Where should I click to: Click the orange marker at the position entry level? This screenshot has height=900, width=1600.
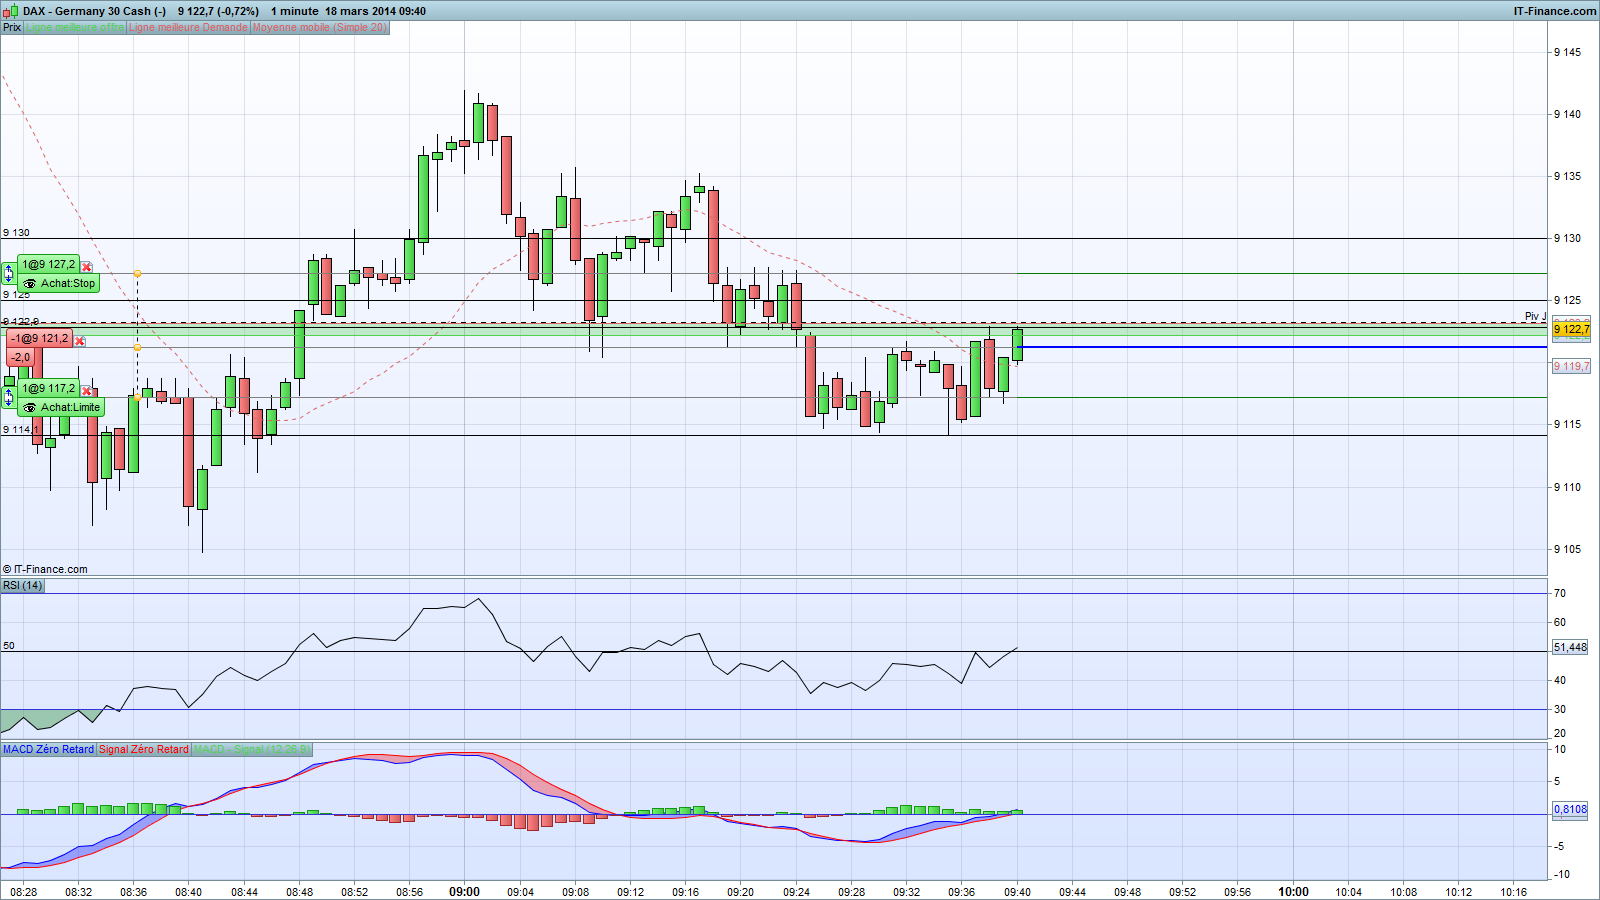click(x=137, y=347)
